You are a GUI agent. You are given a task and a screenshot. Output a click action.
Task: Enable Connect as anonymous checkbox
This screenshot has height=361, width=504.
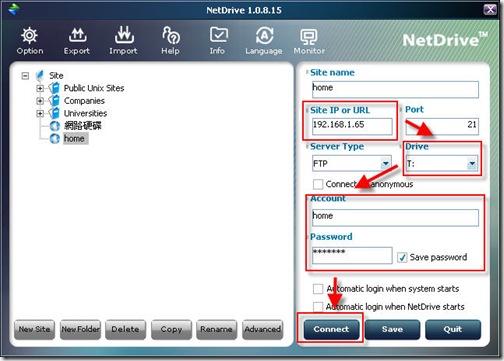click(x=318, y=184)
